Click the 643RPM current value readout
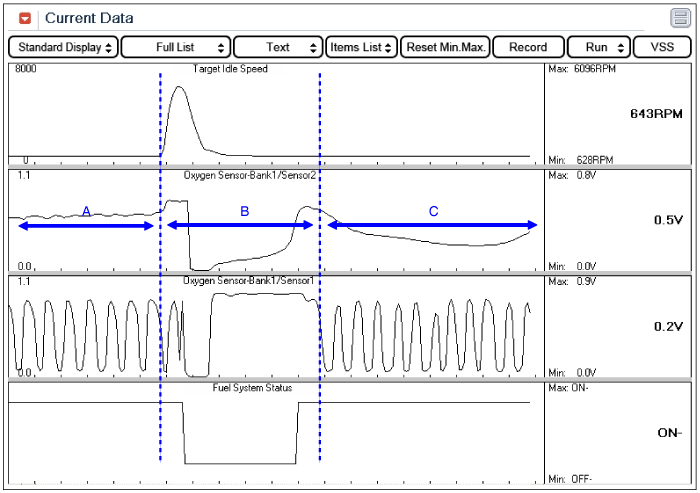 click(x=656, y=114)
